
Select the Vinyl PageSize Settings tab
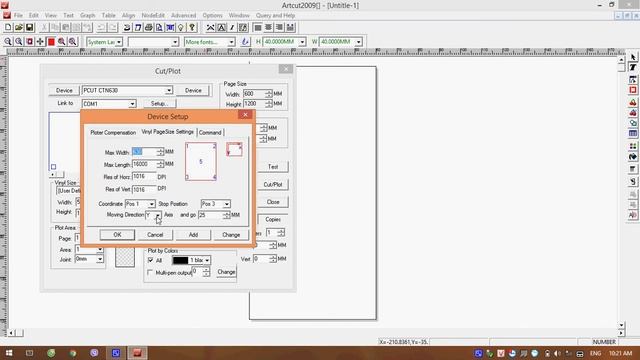click(167, 132)
